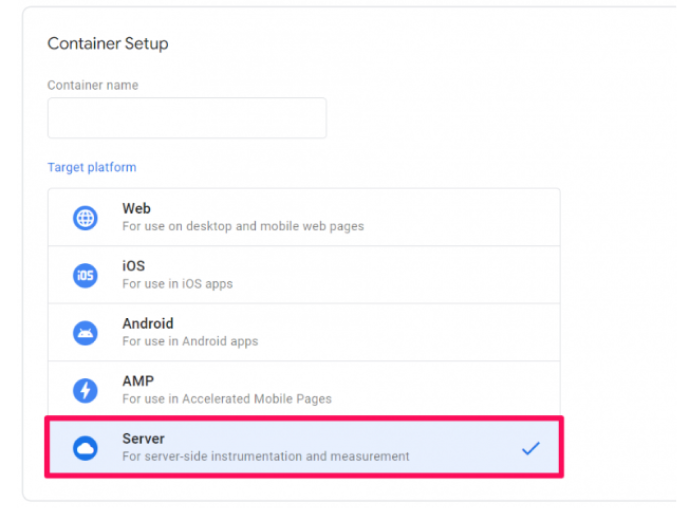The image size is (690, 509).
Task: Click the Target platform label
Action: pyautogui.click(x=92, y=167)
